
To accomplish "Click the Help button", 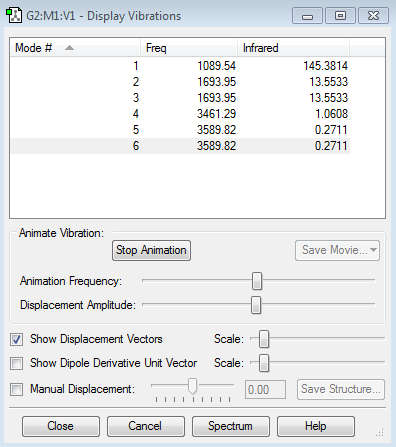I will (316, 426).
